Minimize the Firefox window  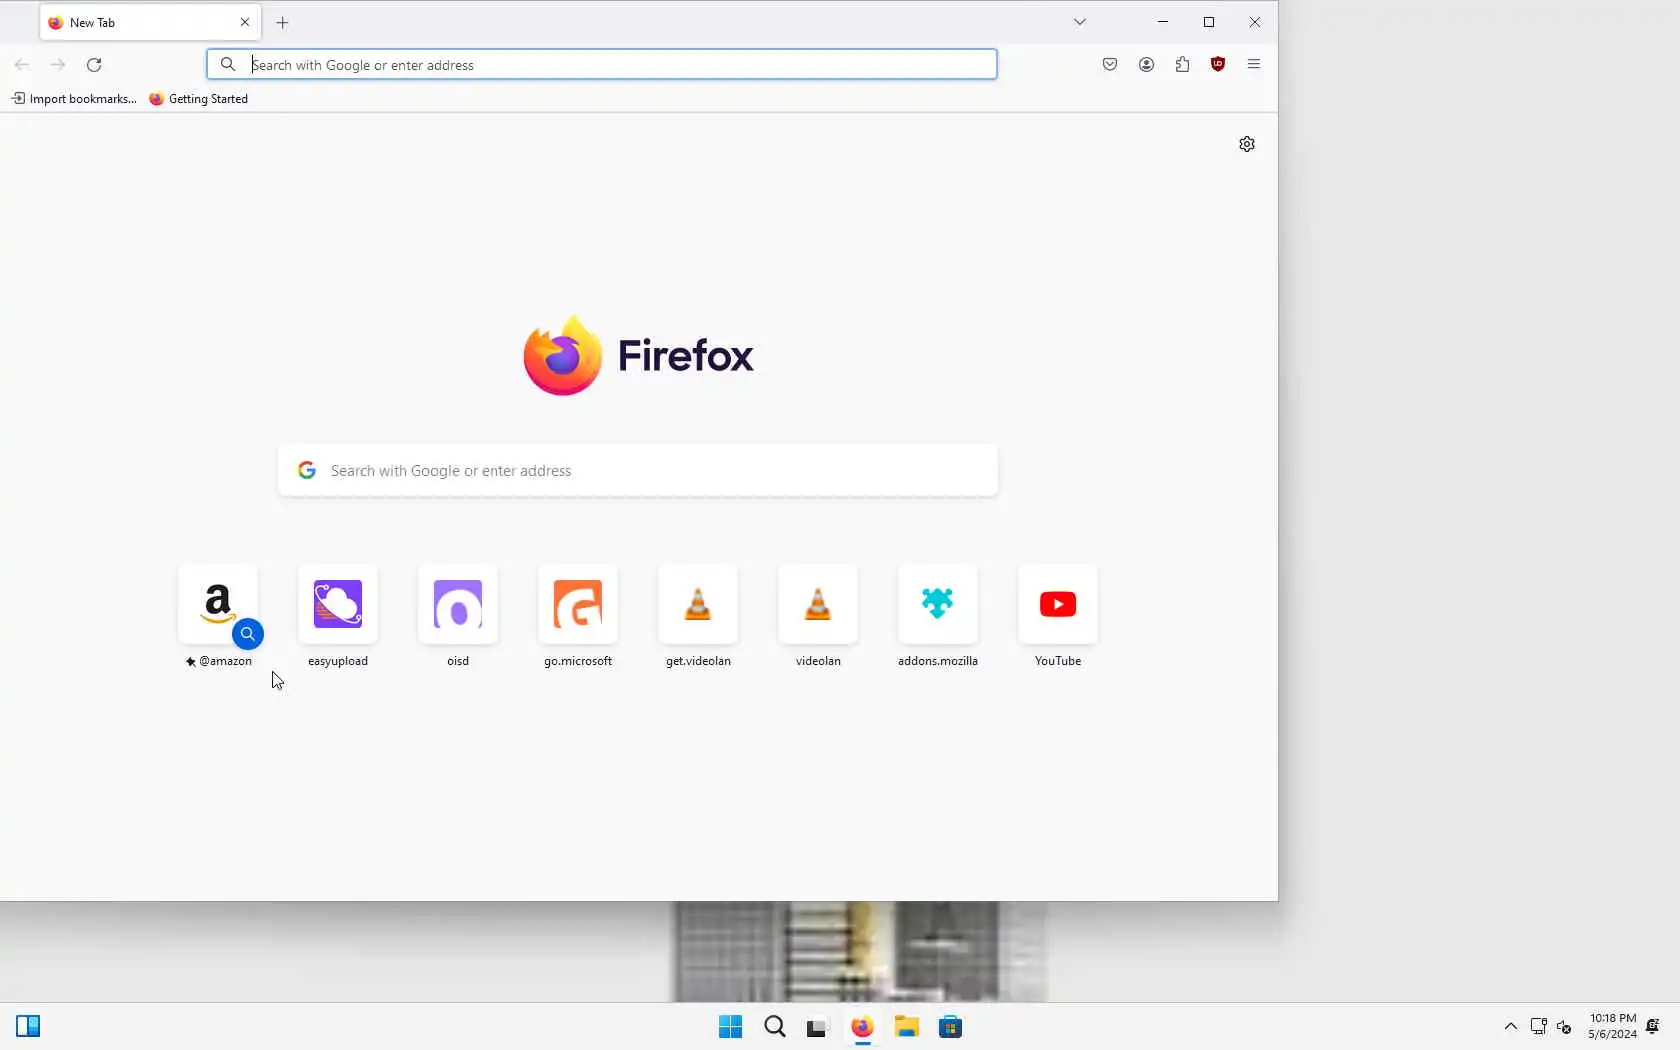pos(1163,22)
